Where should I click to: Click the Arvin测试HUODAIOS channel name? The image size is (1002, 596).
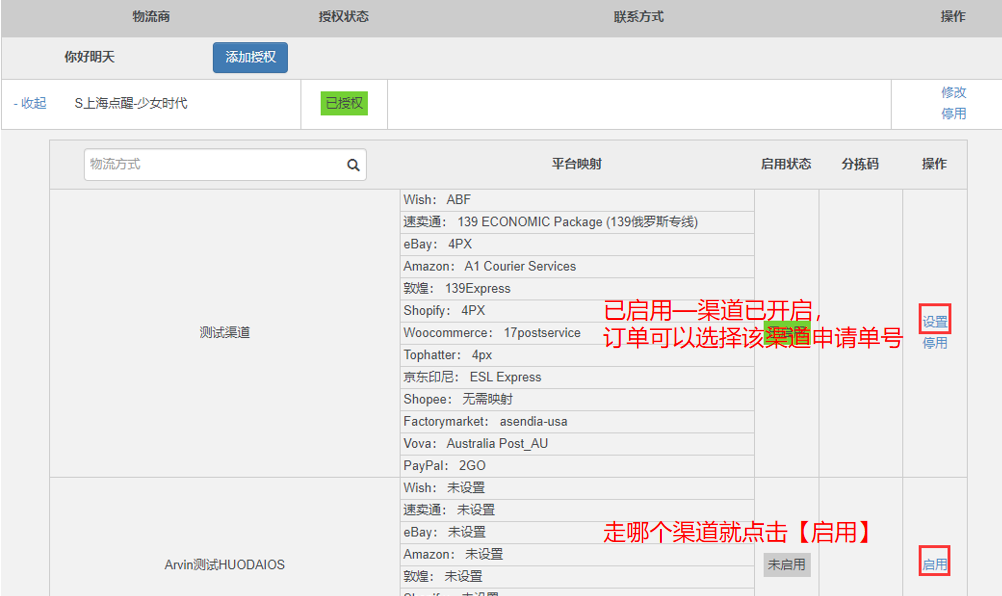(224, 565)
